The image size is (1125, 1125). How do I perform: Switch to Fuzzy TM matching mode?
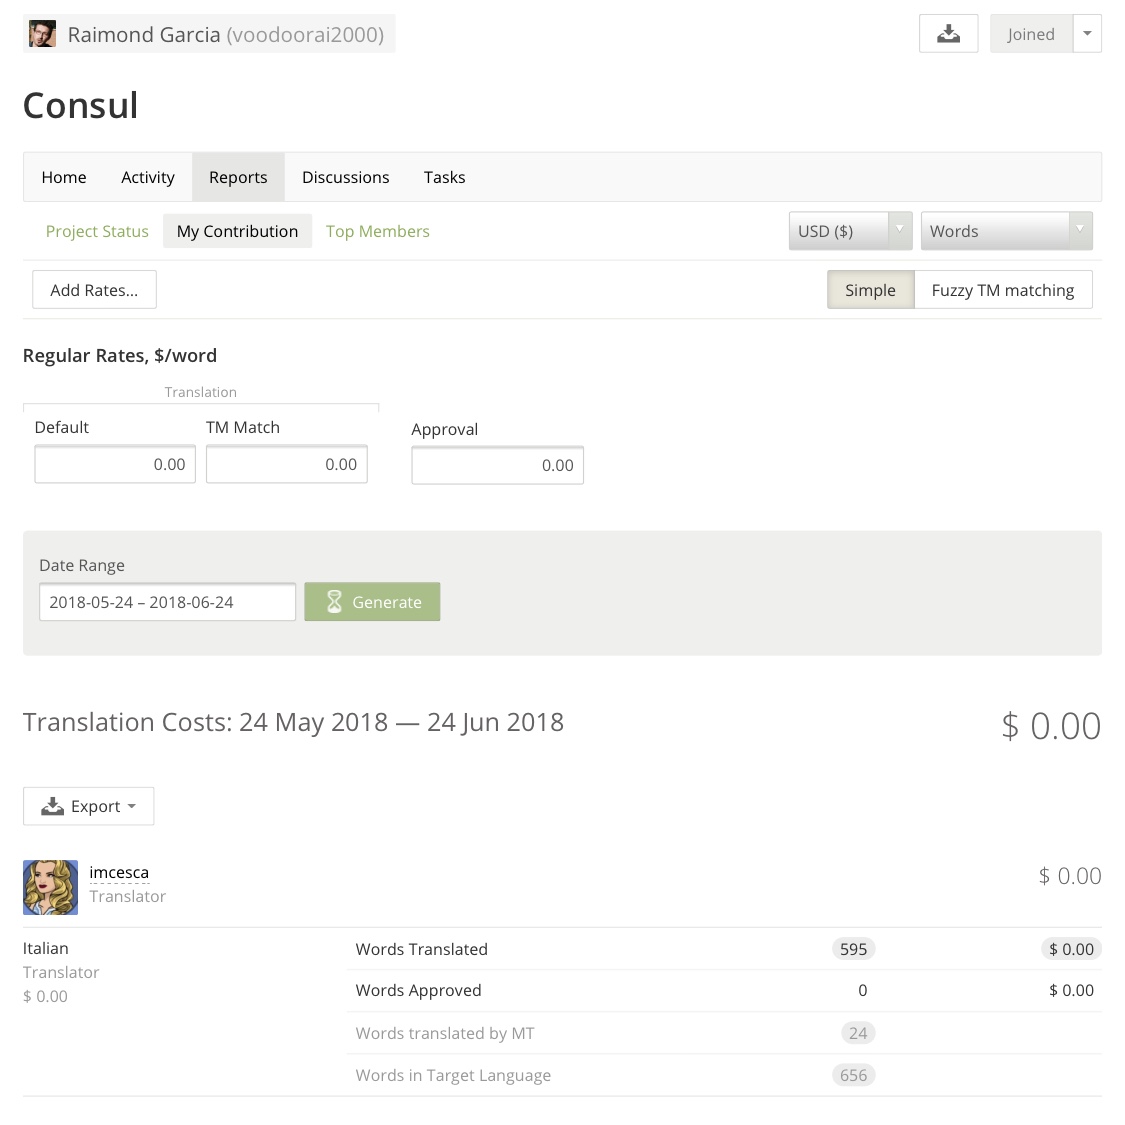[1002, 290]
